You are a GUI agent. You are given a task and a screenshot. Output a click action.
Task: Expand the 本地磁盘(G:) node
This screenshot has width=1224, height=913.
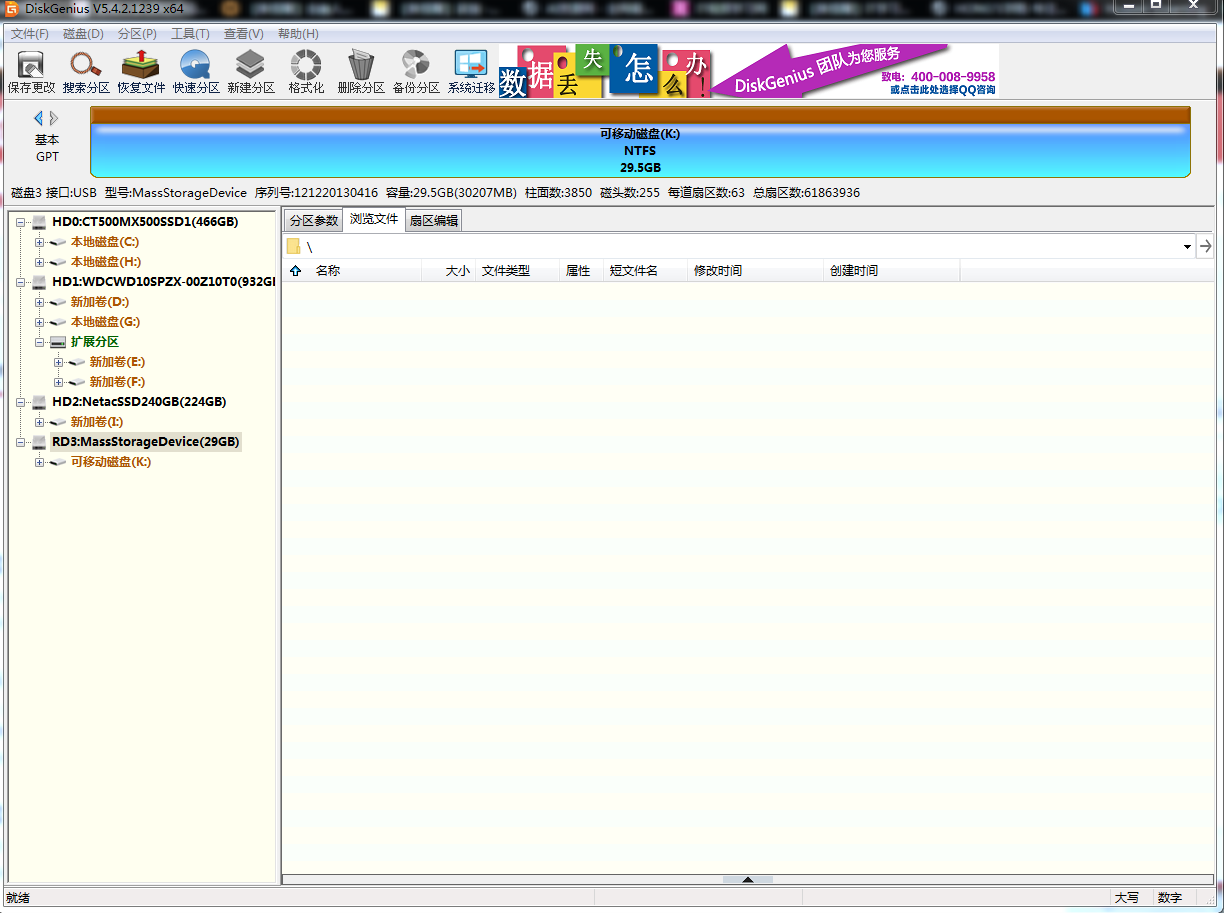point(39,322)
